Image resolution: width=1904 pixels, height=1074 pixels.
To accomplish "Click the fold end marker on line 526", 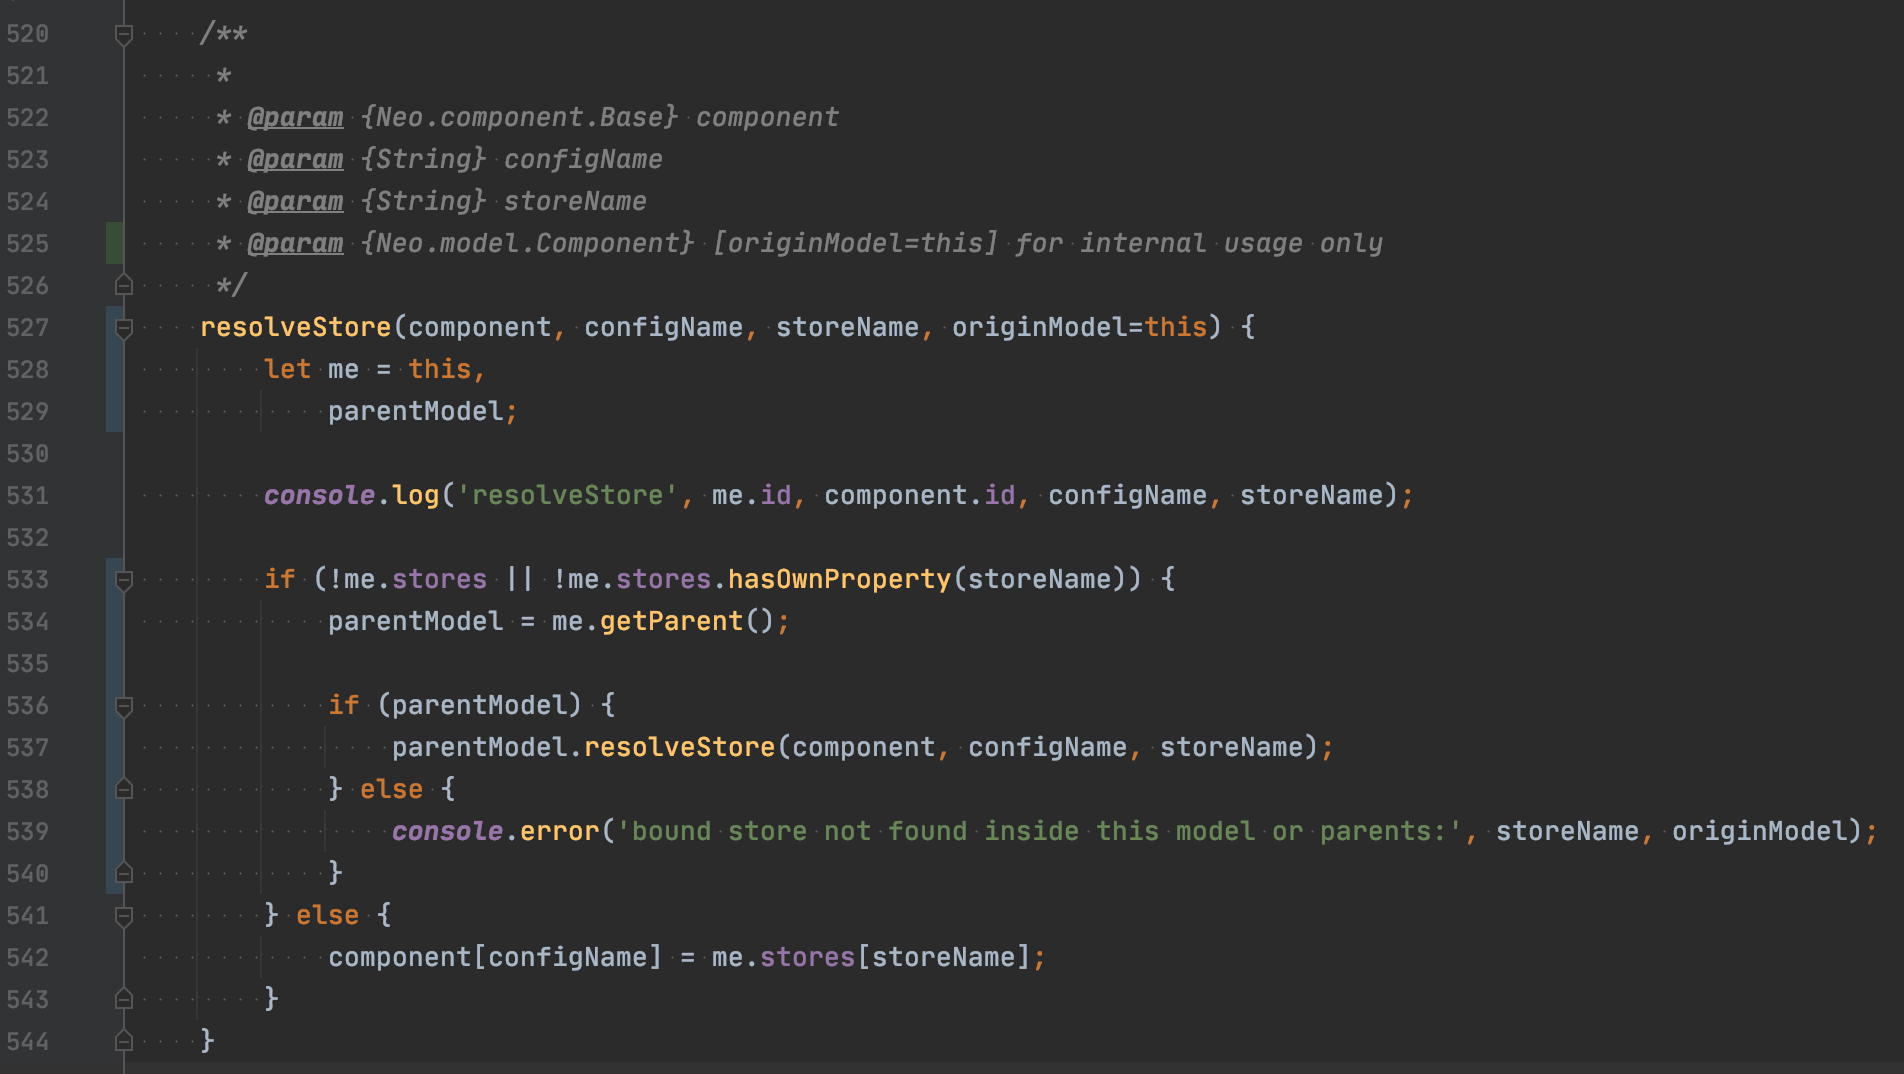I will (124, 286).
